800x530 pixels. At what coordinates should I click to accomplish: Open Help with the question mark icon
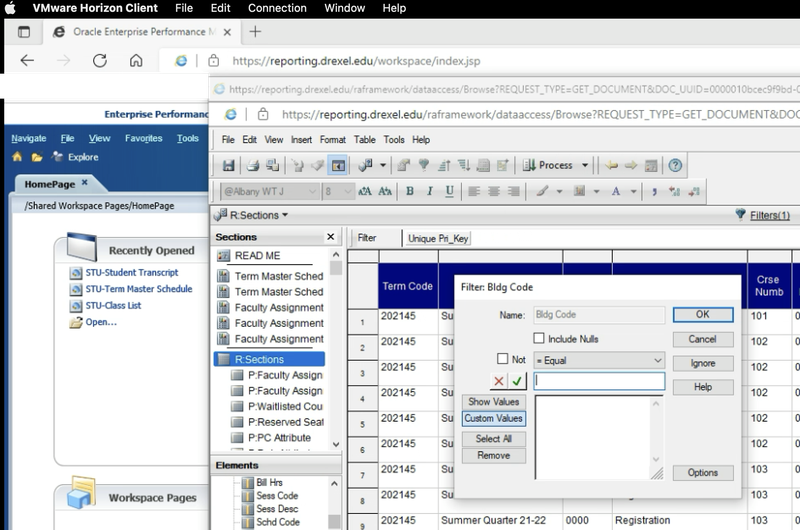point(675,165)
